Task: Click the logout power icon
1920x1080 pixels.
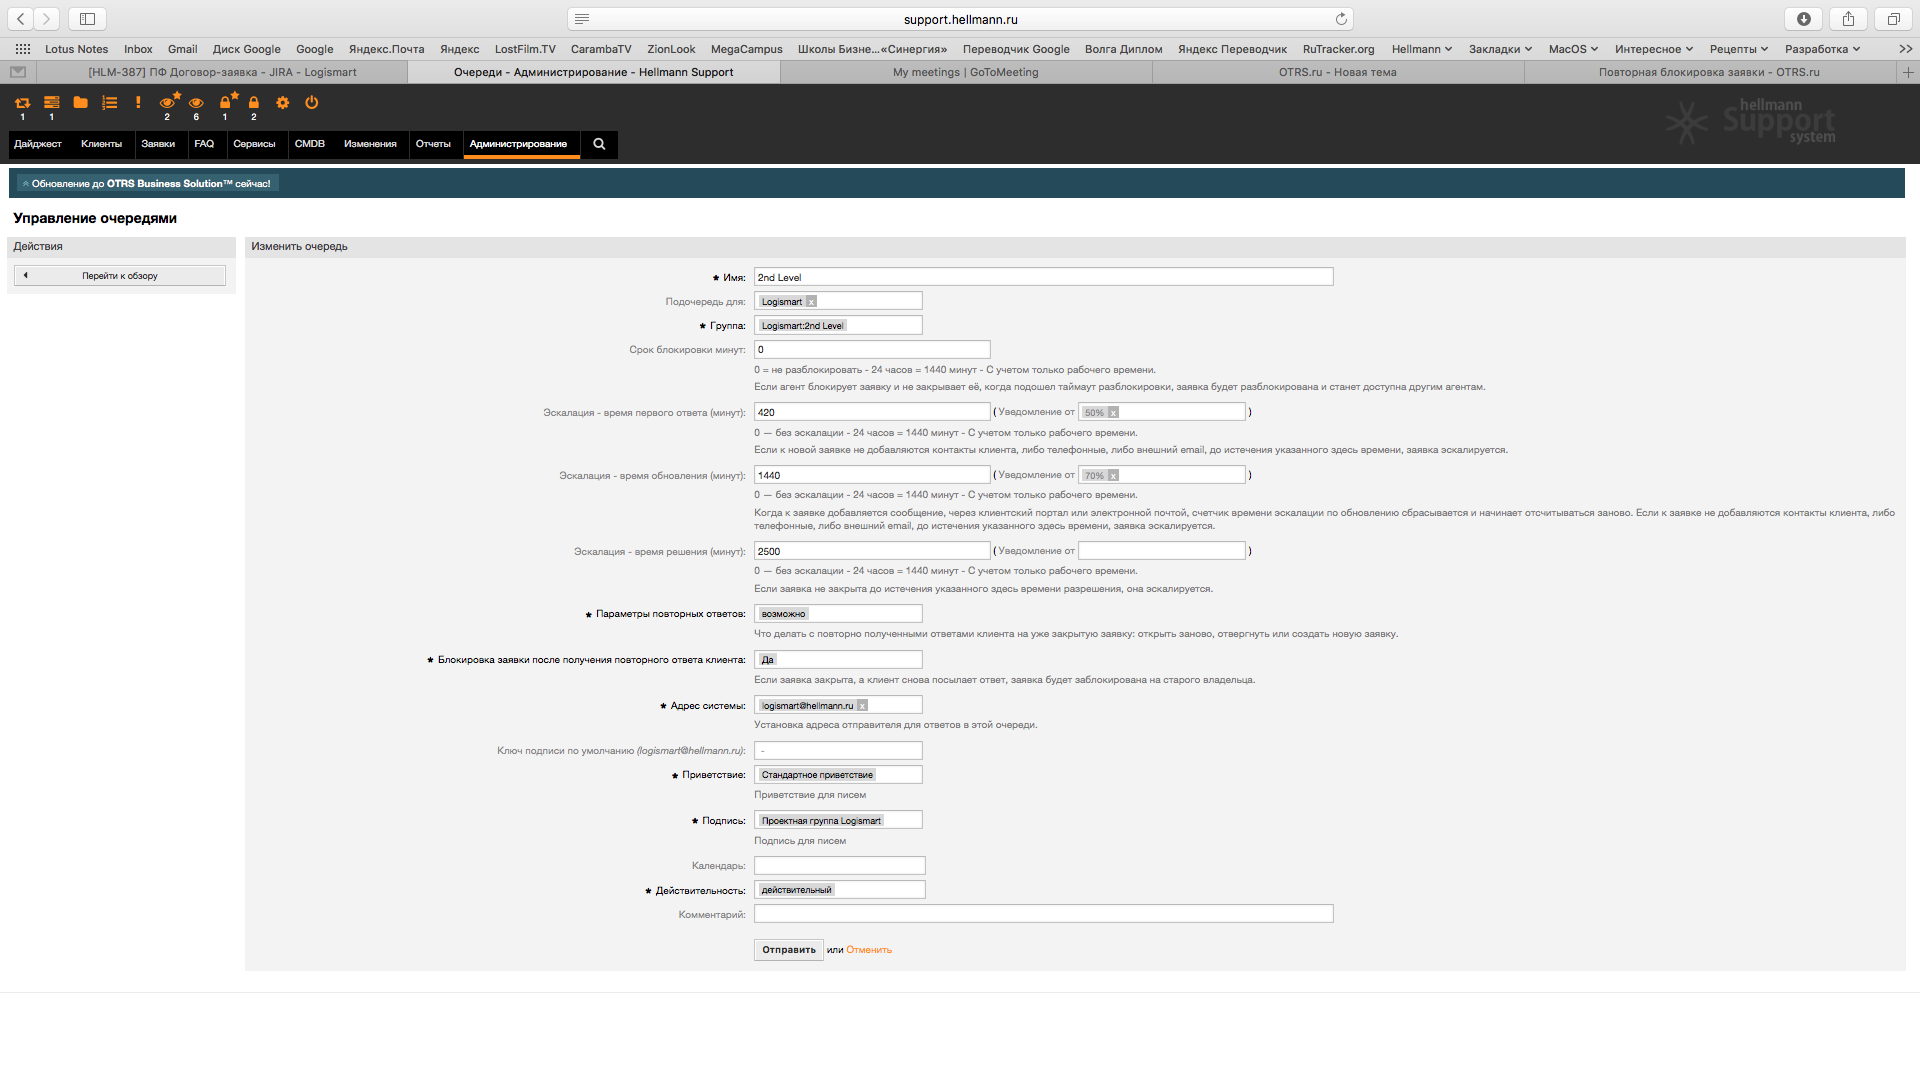Action: [312, 103]
